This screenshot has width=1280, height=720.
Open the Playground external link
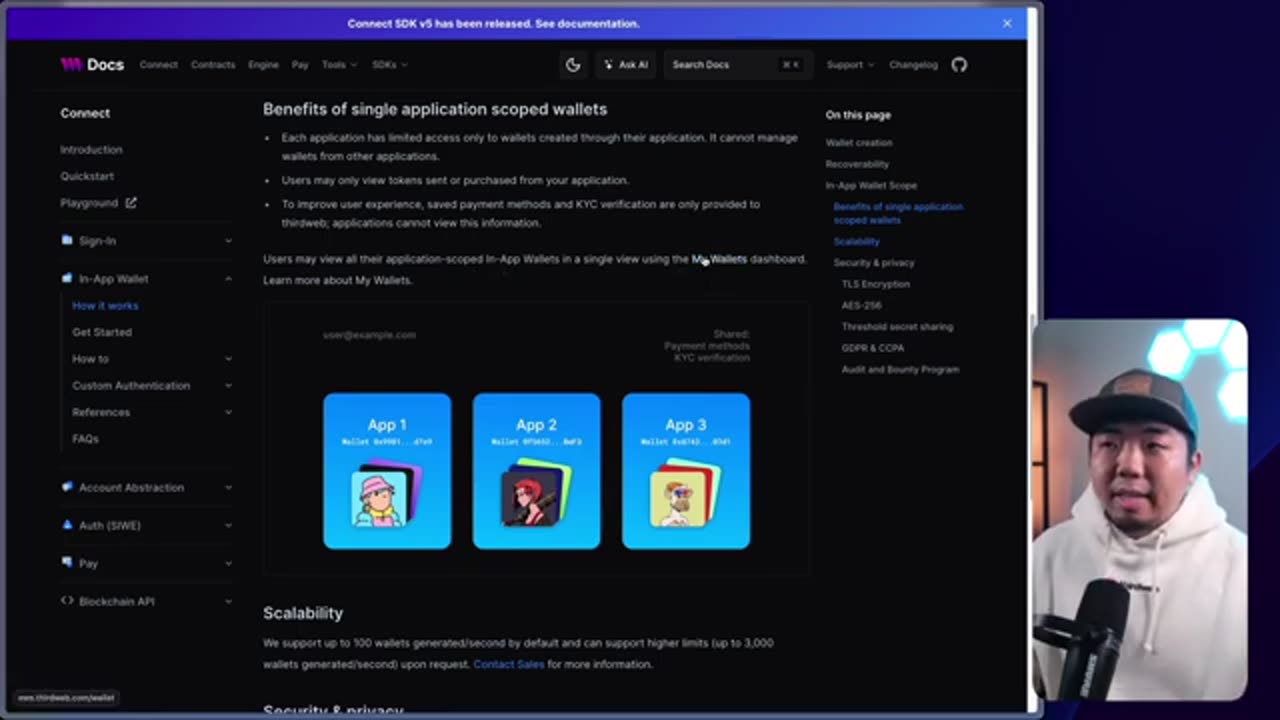click(x=98, y=202)
